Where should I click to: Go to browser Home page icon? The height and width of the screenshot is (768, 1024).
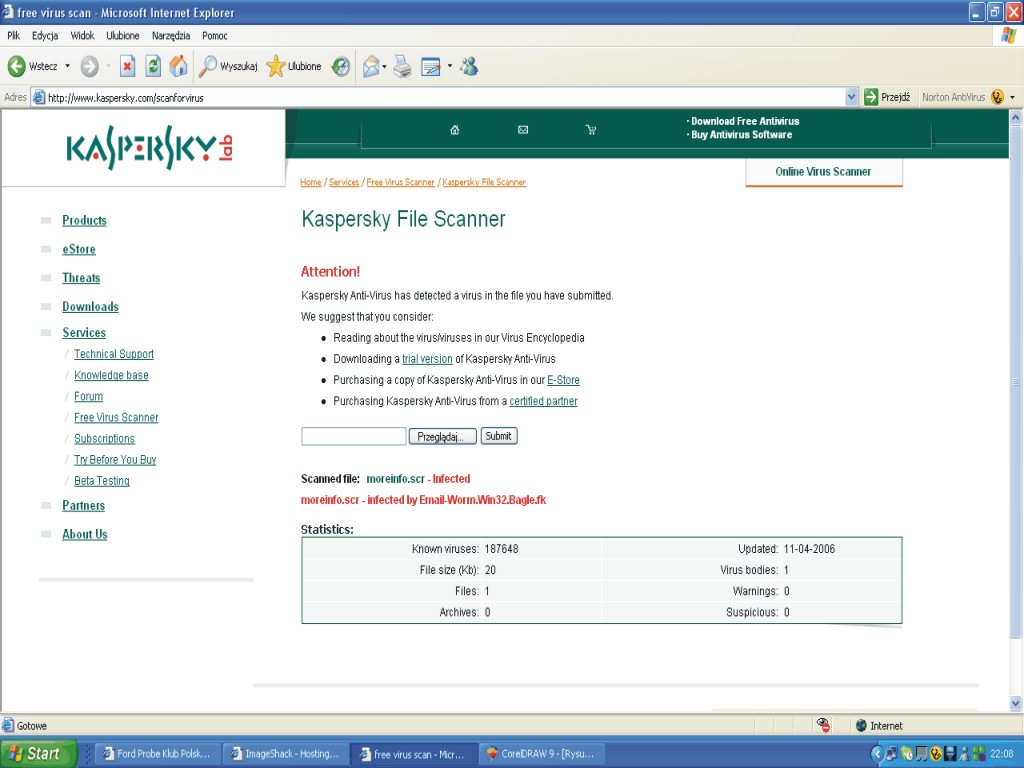pyautogui.click(x=178, y=66)
